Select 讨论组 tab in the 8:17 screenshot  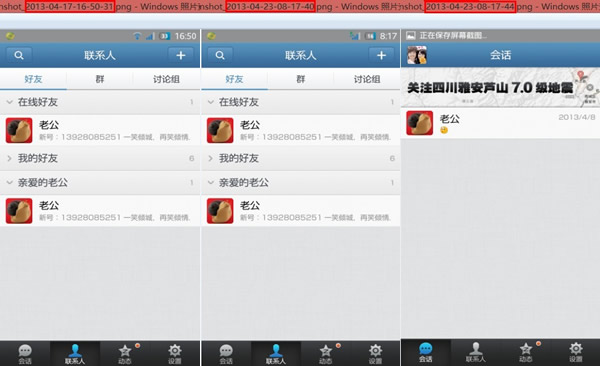(x=367, y=79)
